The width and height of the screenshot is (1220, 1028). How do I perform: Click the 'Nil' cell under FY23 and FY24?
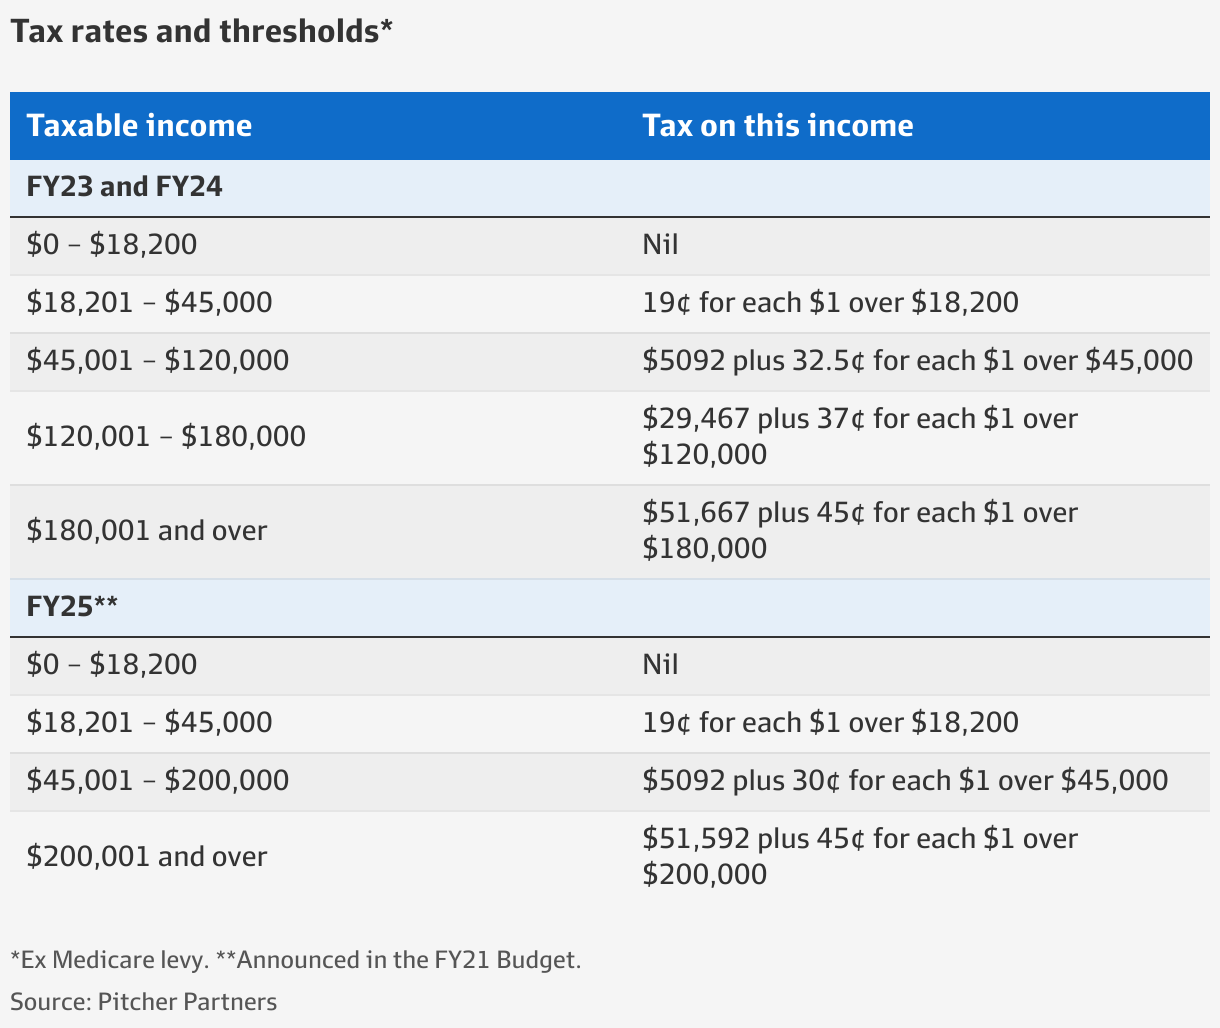coord(660,244)
